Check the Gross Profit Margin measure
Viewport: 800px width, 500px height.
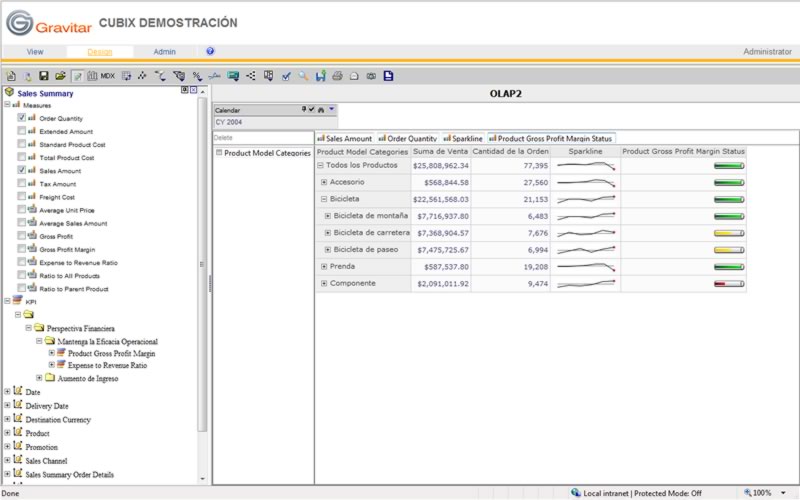coord(21,248)
